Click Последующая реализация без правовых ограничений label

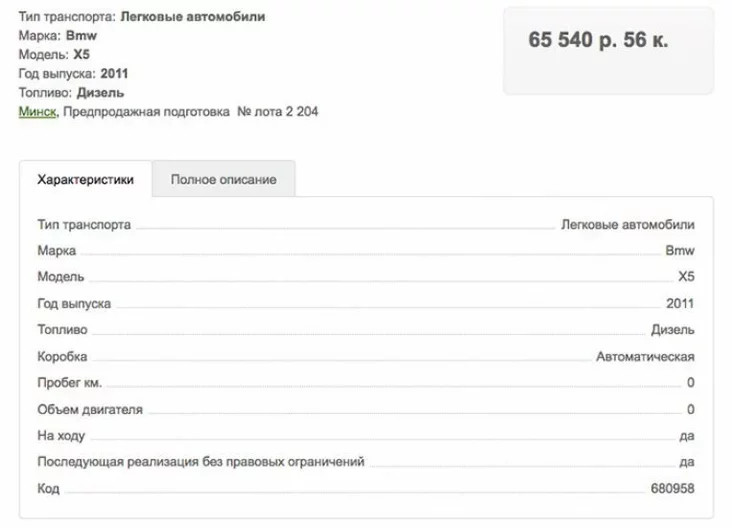point(201,462)
